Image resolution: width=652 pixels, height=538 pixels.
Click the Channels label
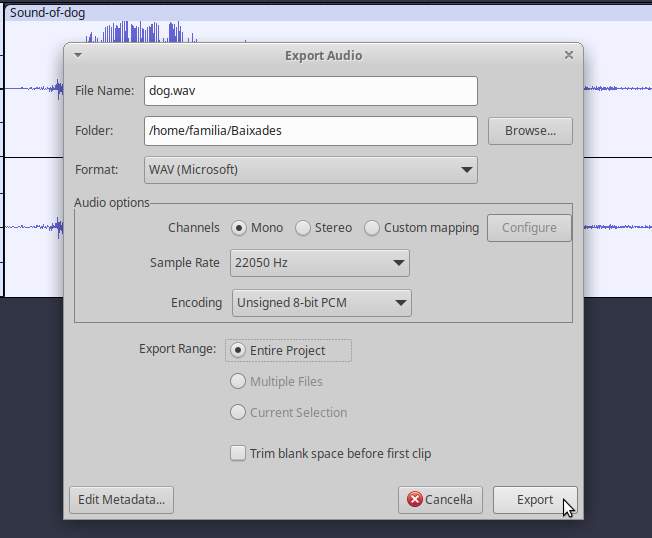(194, 228)
